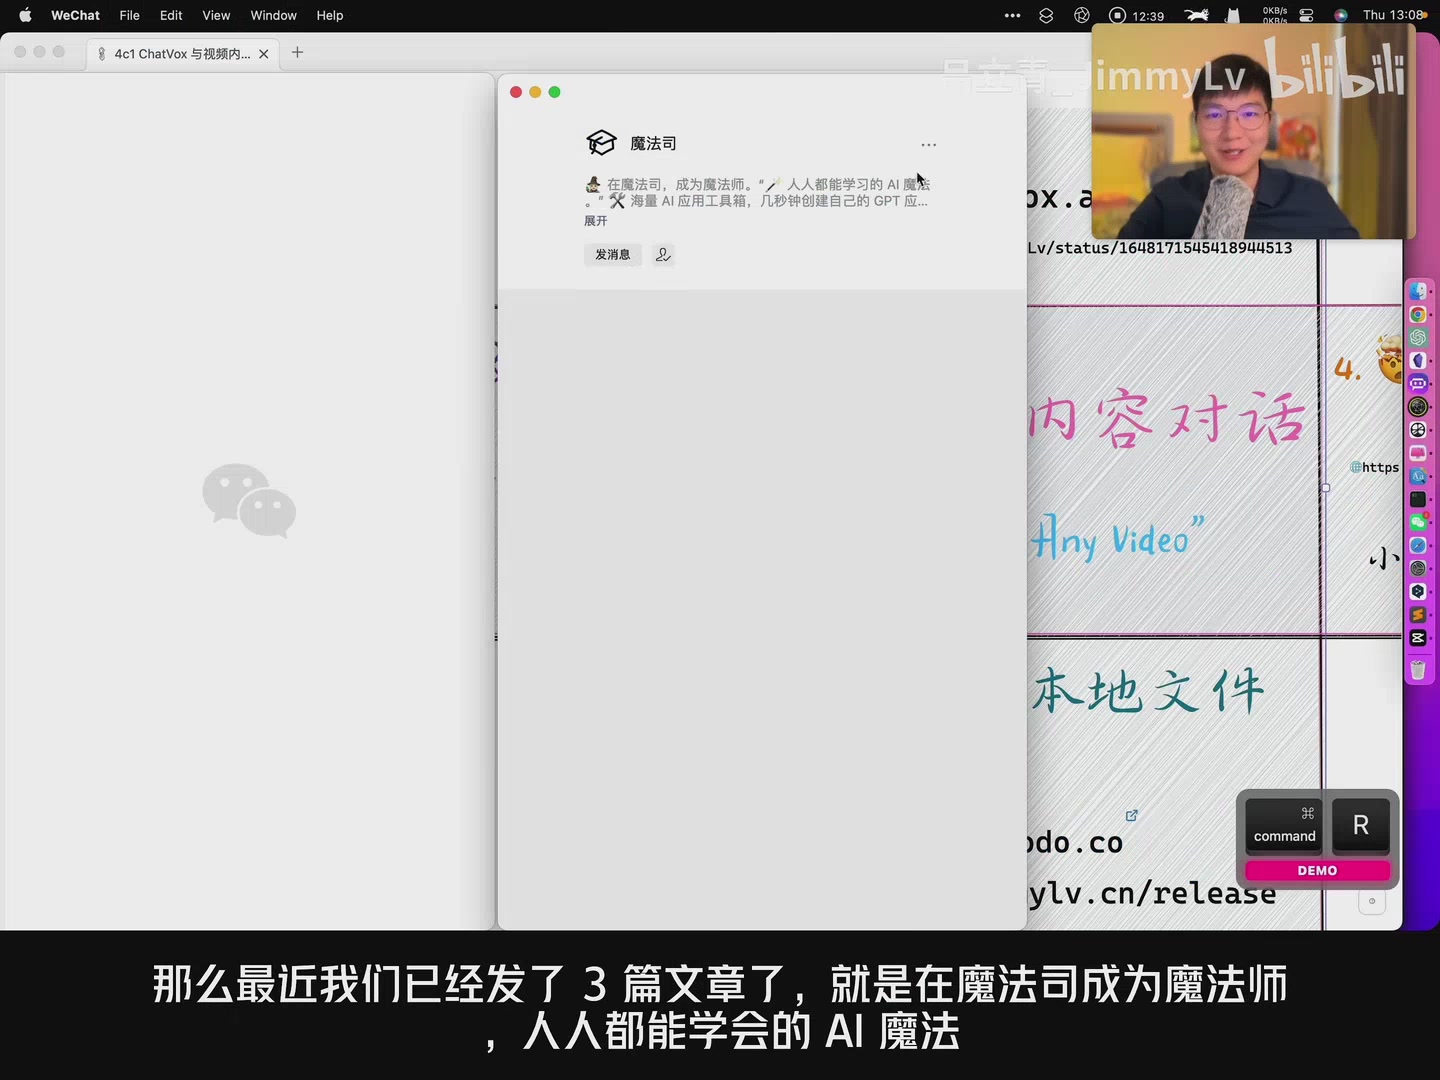Click the 魔法司 account avatar

click(601, 142)
